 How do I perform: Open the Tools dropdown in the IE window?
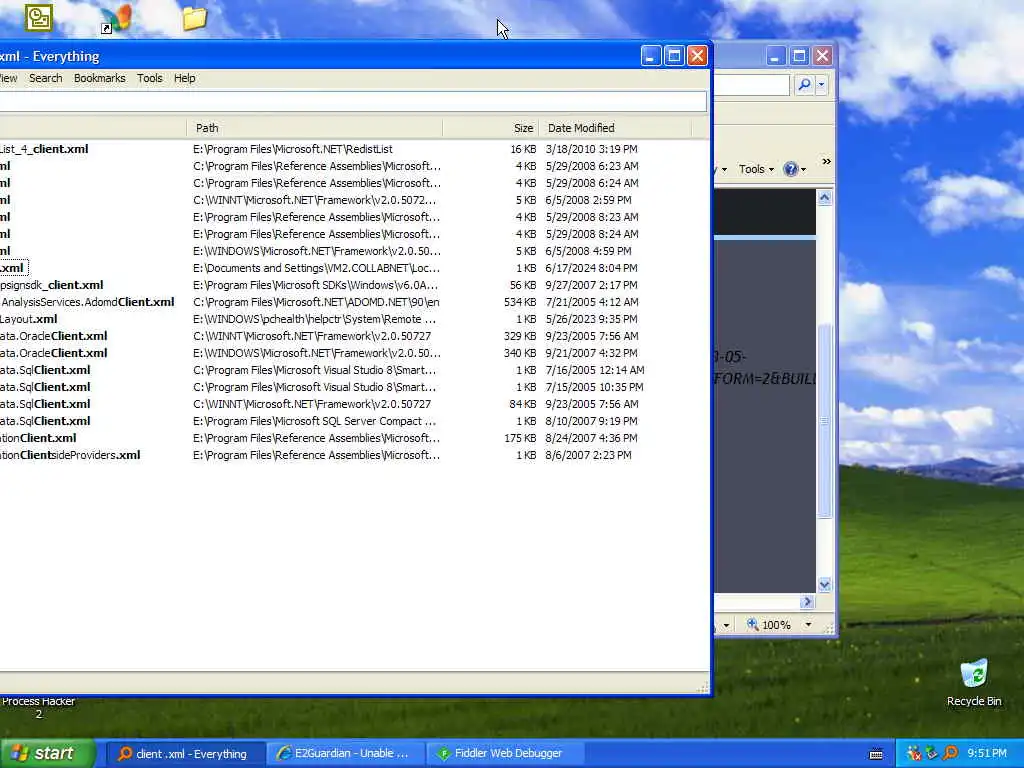point(756,169)
